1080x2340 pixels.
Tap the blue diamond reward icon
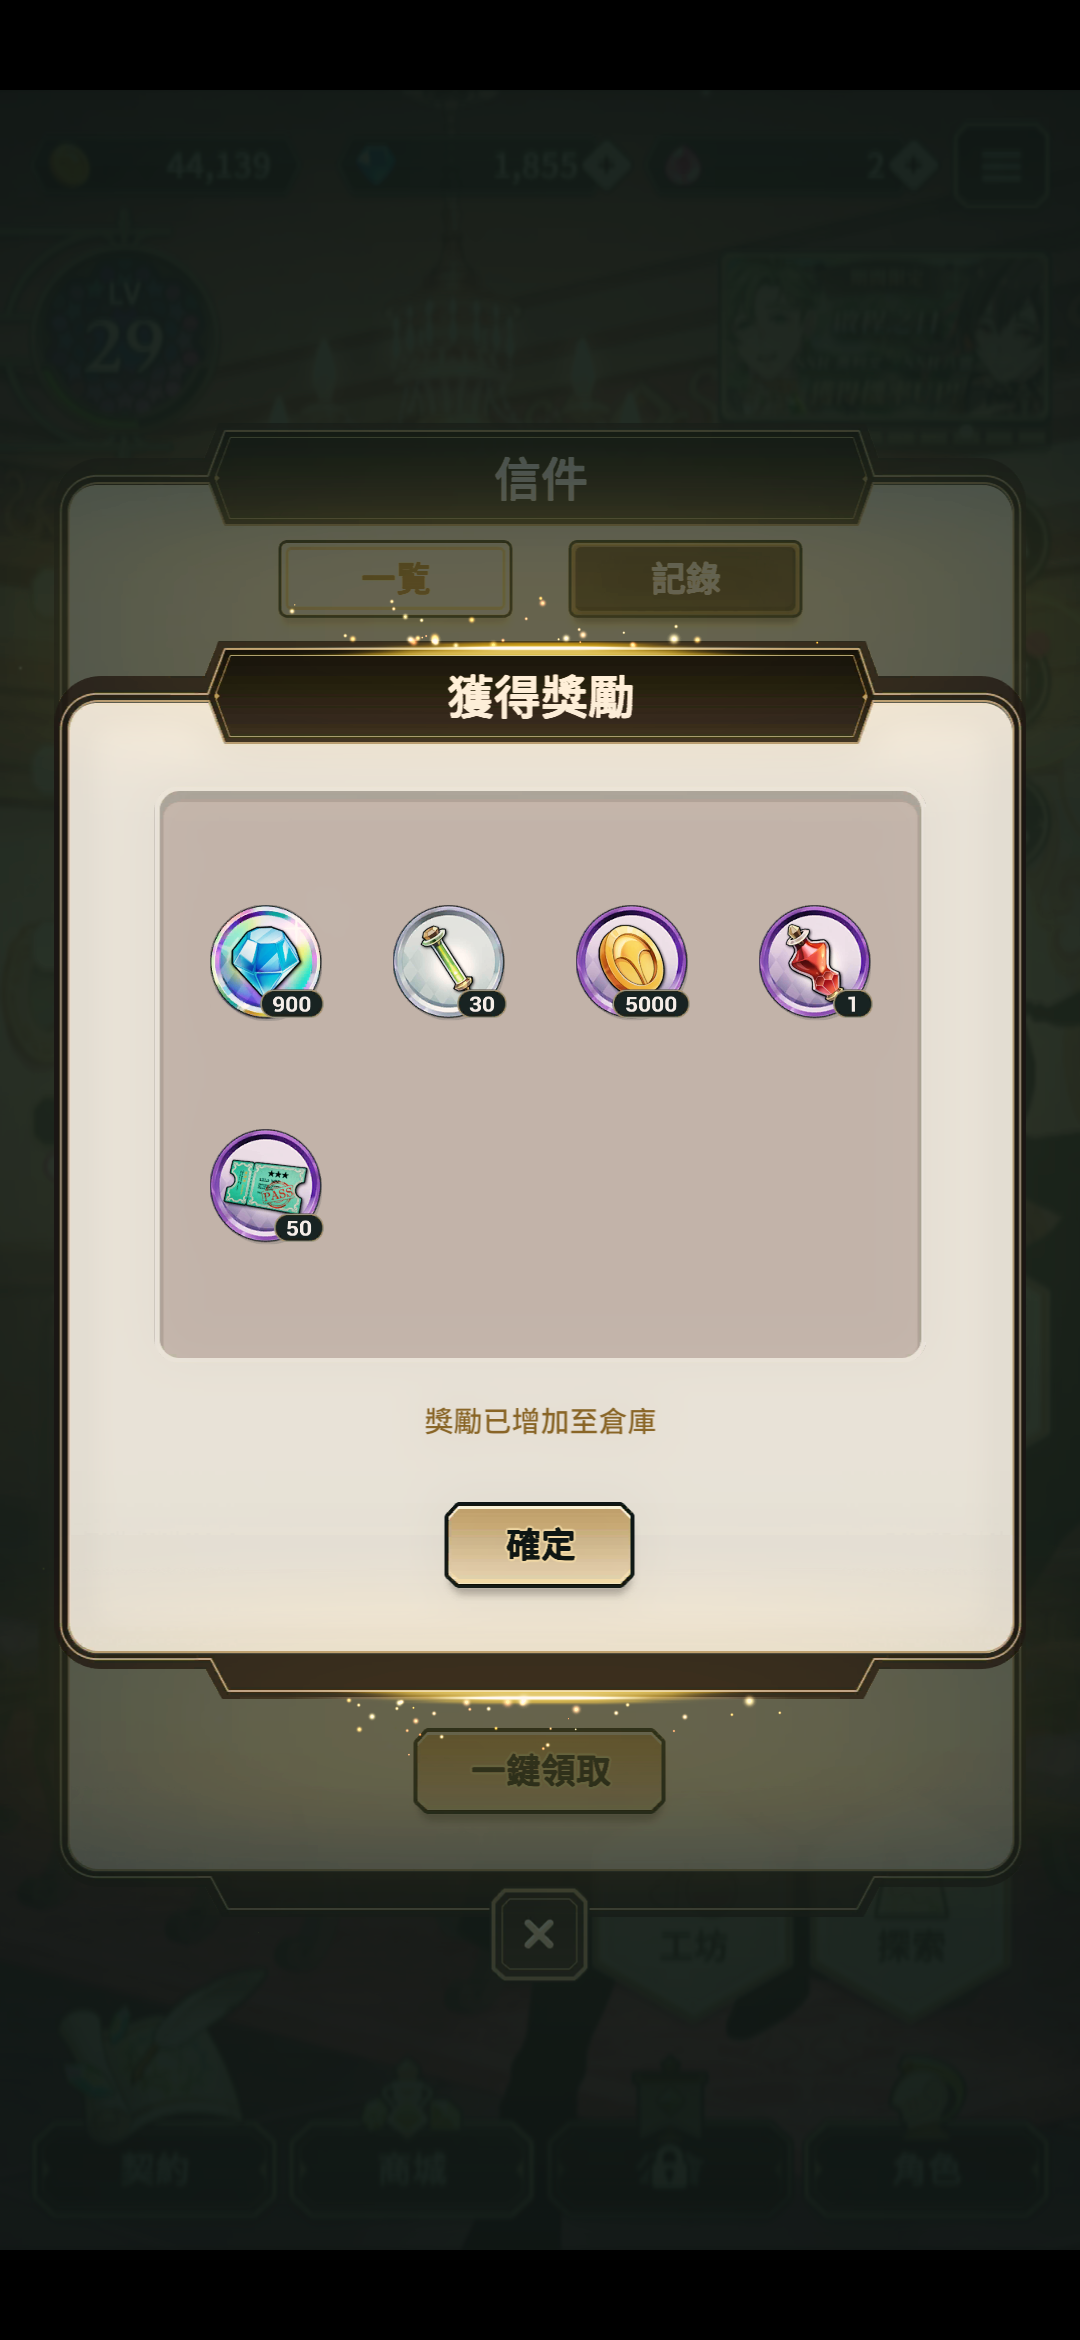pos(266,962)
